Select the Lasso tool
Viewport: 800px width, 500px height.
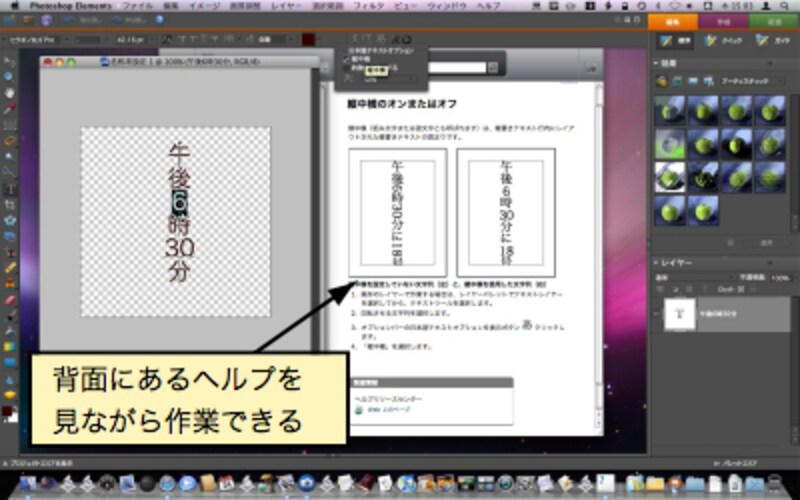click(10, 141)
